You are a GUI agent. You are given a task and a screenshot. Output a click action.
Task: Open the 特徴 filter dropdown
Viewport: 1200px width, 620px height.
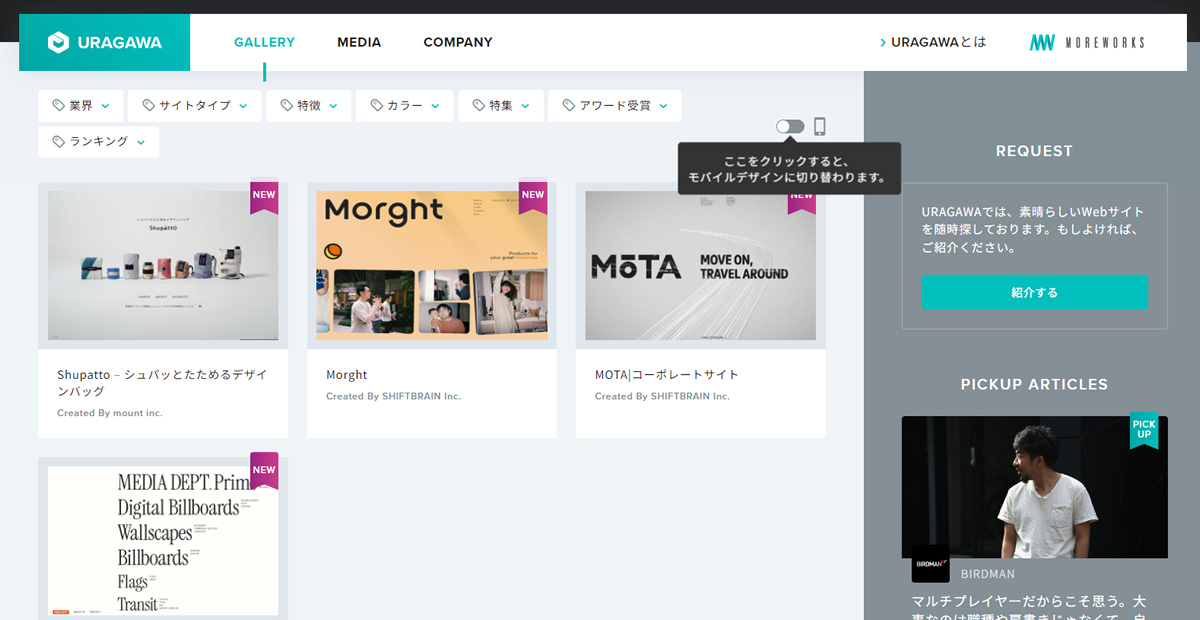click(308, 106)
